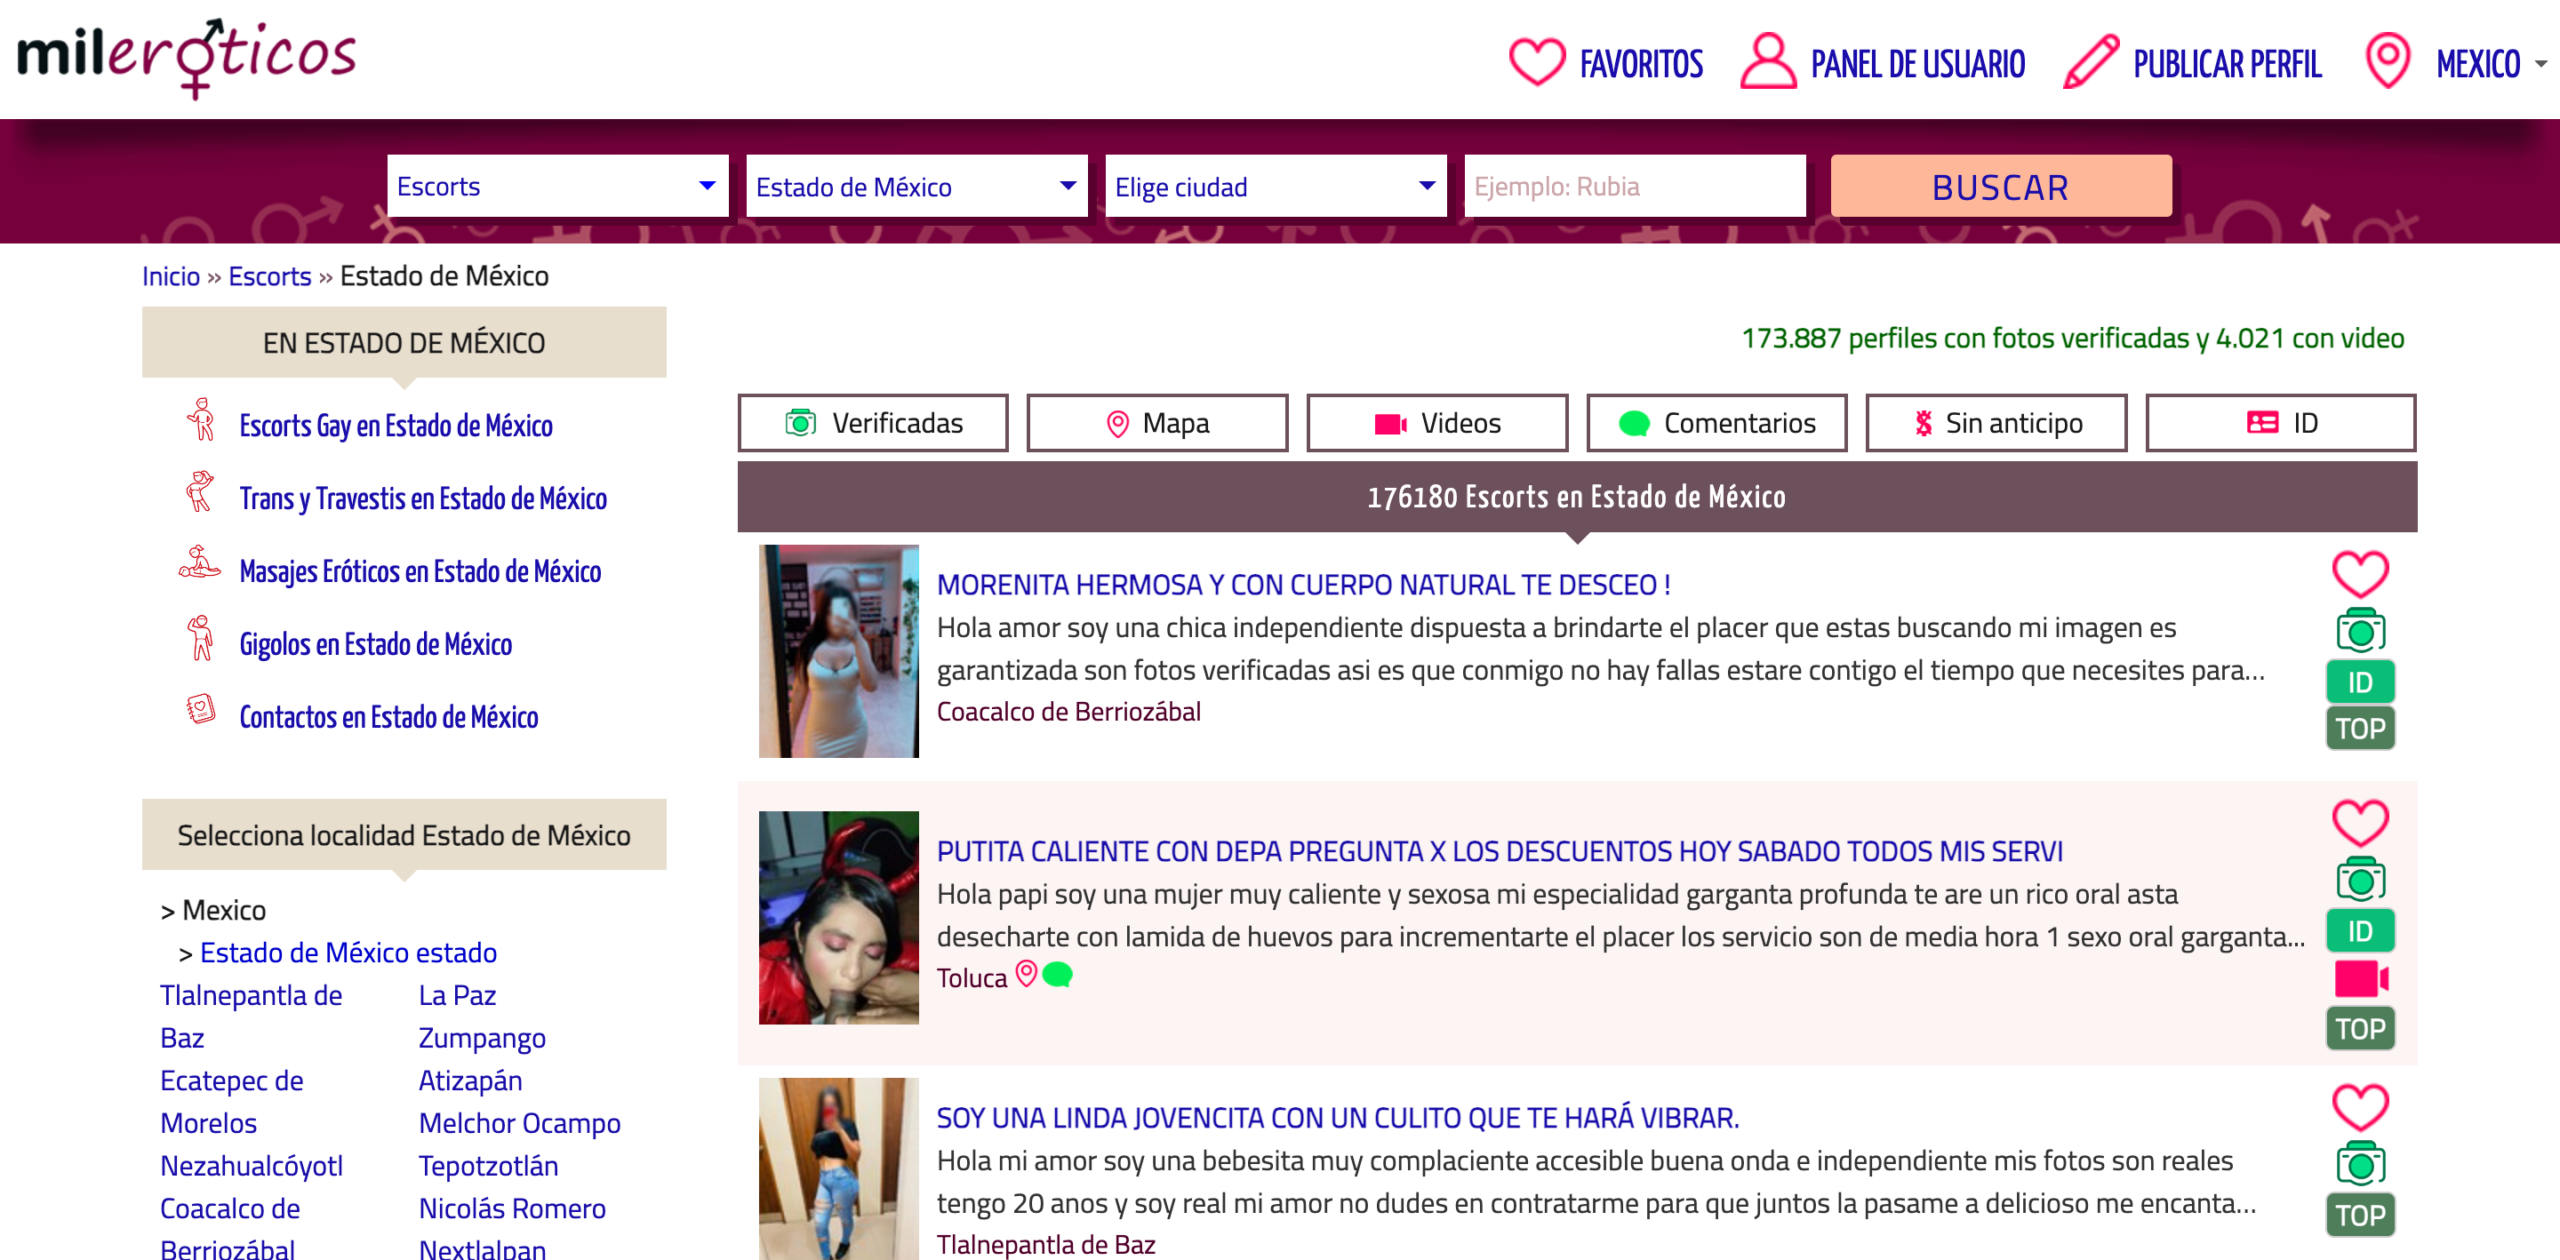The height and width of the screenshot is (1260, 2560).
Task: Open Masajes Eróticos en Estado de México
Action: (420, 571)
